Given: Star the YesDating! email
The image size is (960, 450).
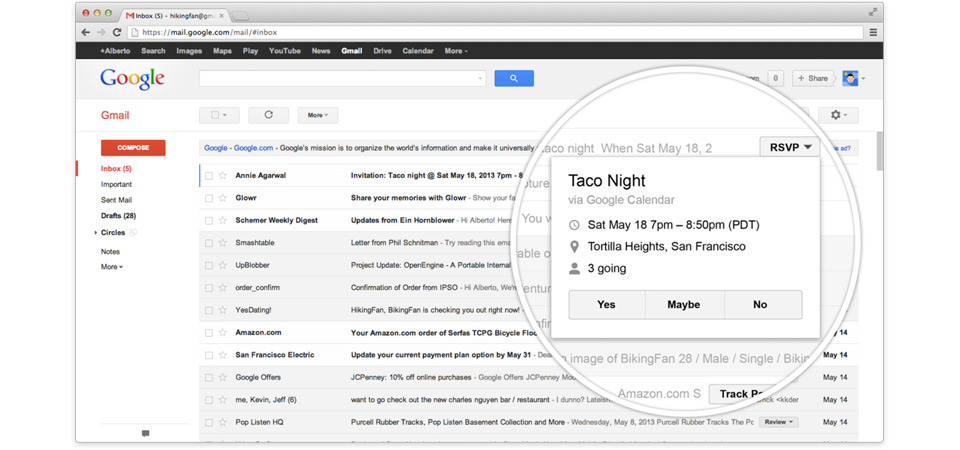Looking at the screenshot, I should click(x=223, y=310).
